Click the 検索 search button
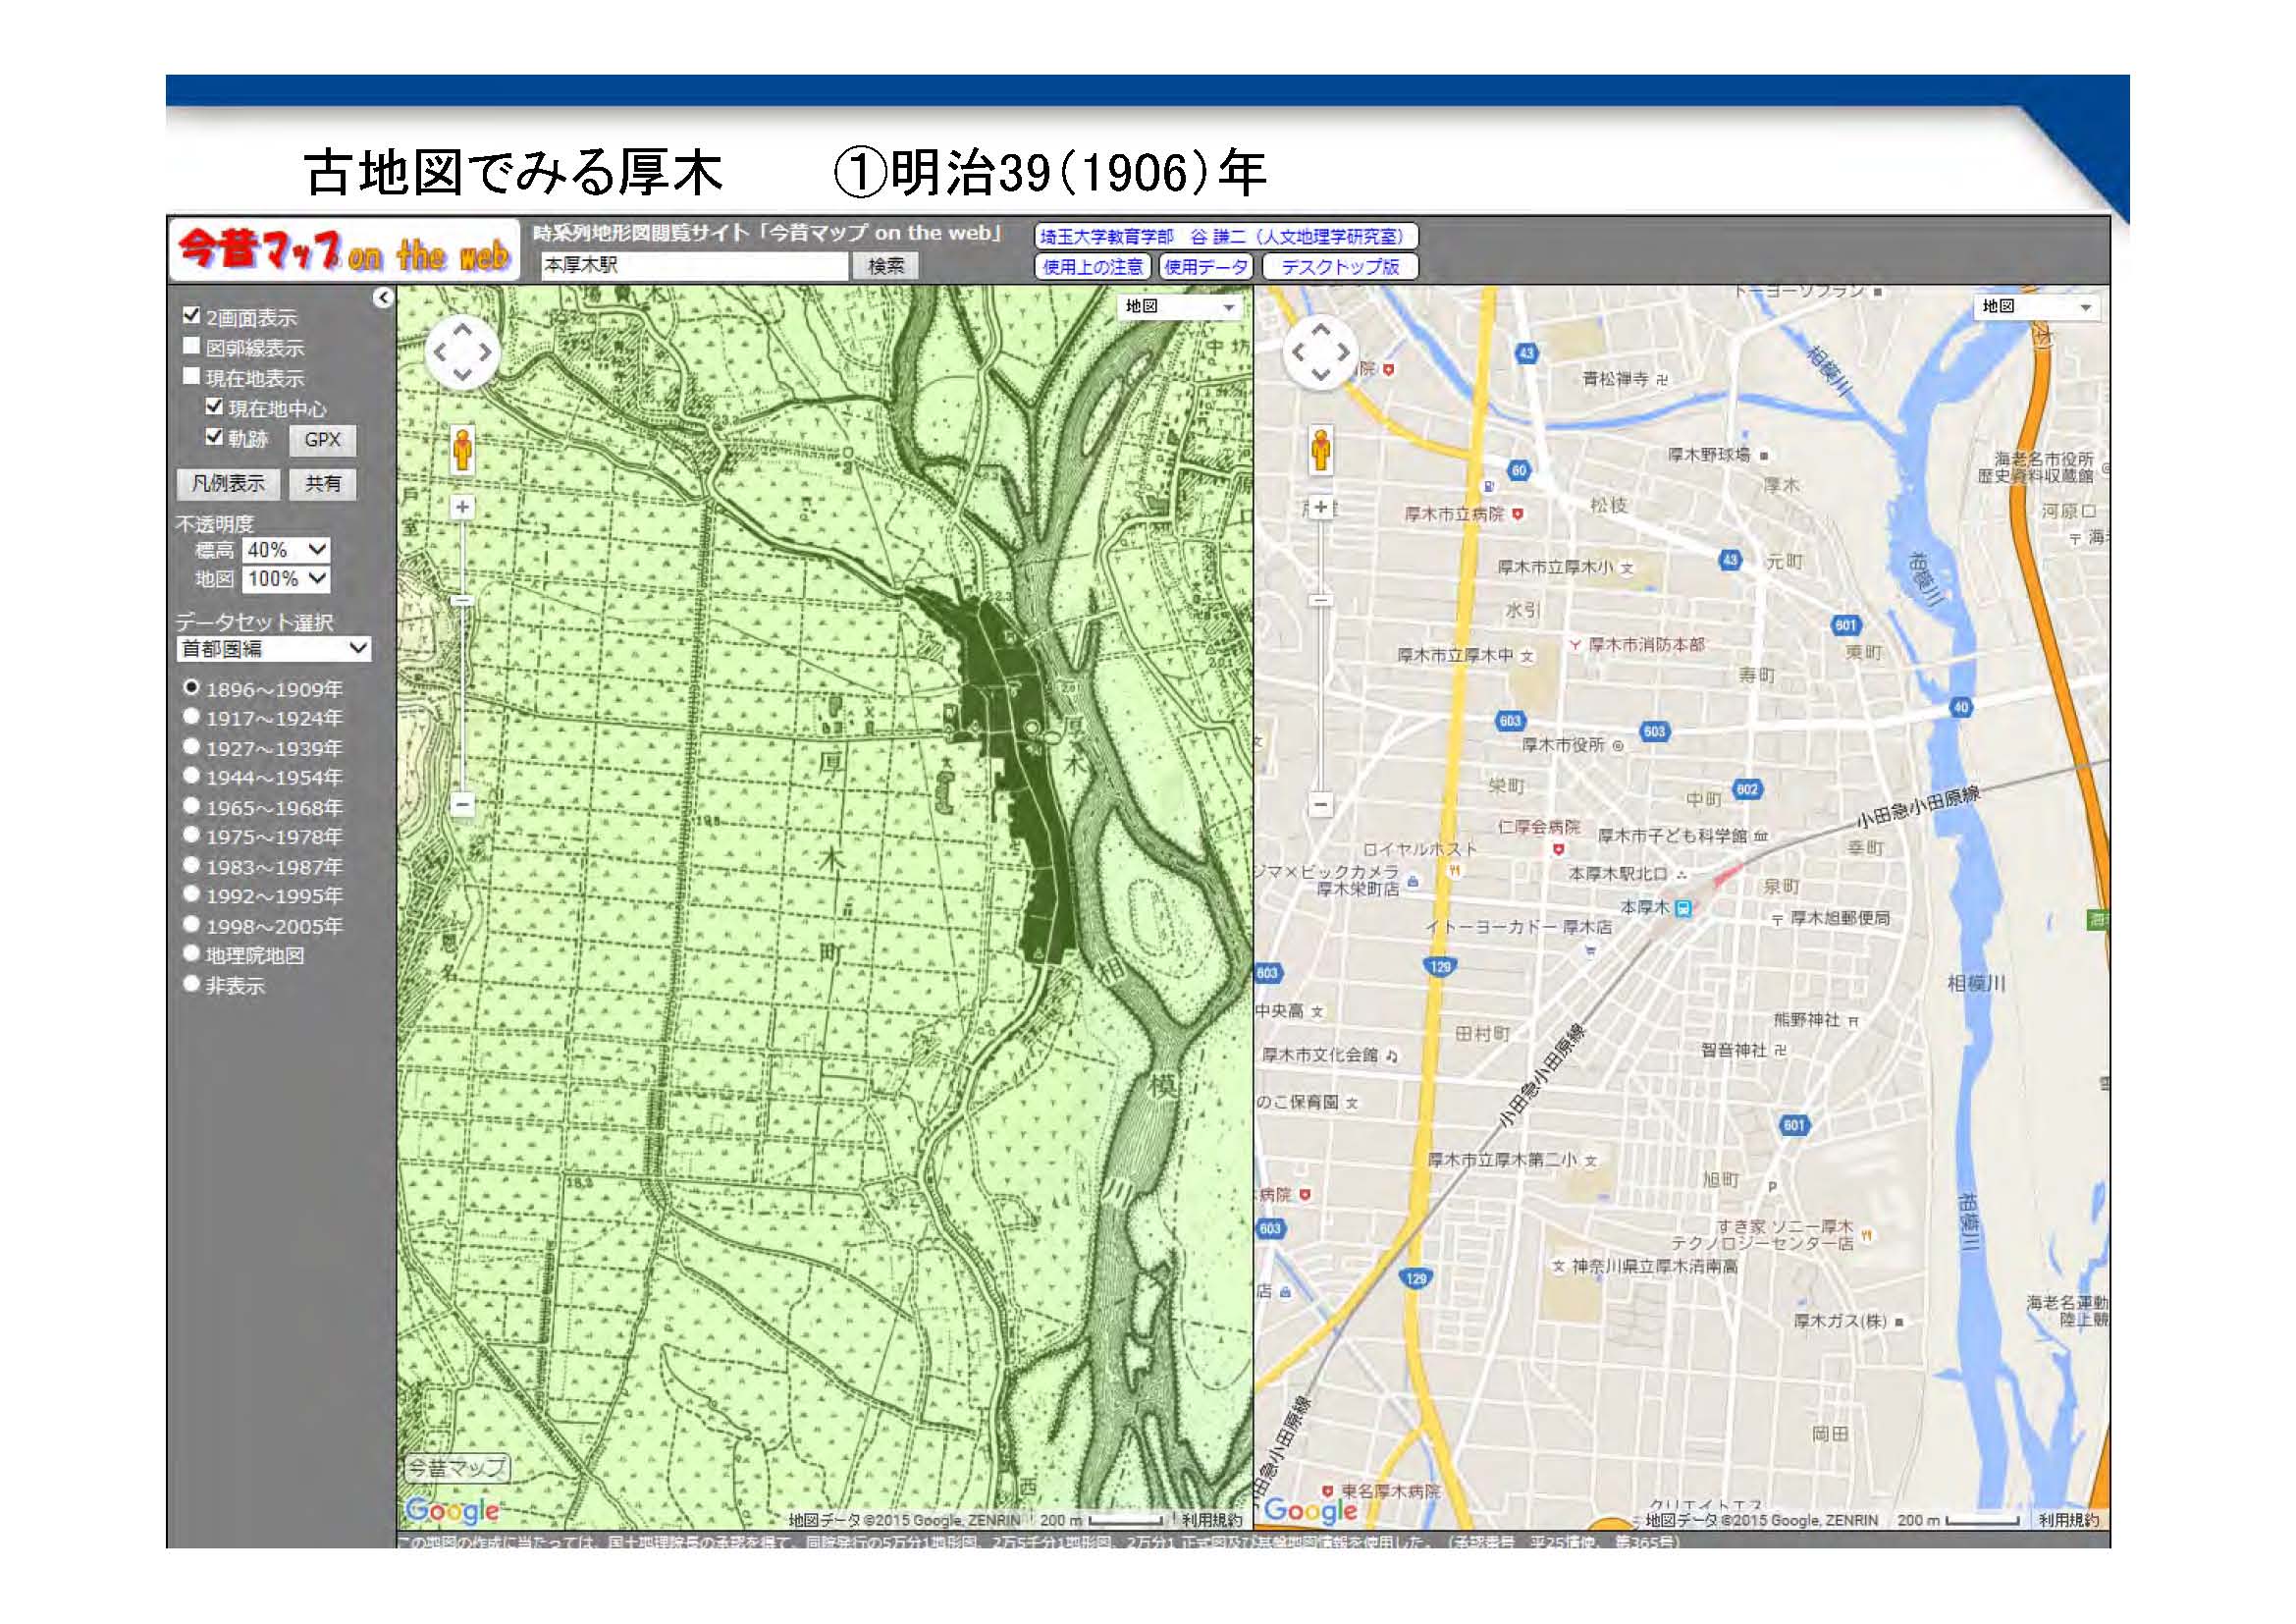 (x=886, y=266)
